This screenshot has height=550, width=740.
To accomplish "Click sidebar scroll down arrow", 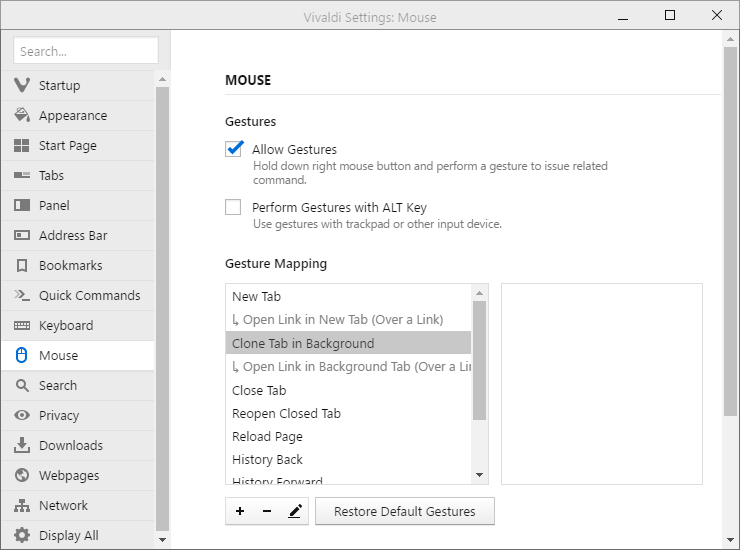I will [162, 540].
